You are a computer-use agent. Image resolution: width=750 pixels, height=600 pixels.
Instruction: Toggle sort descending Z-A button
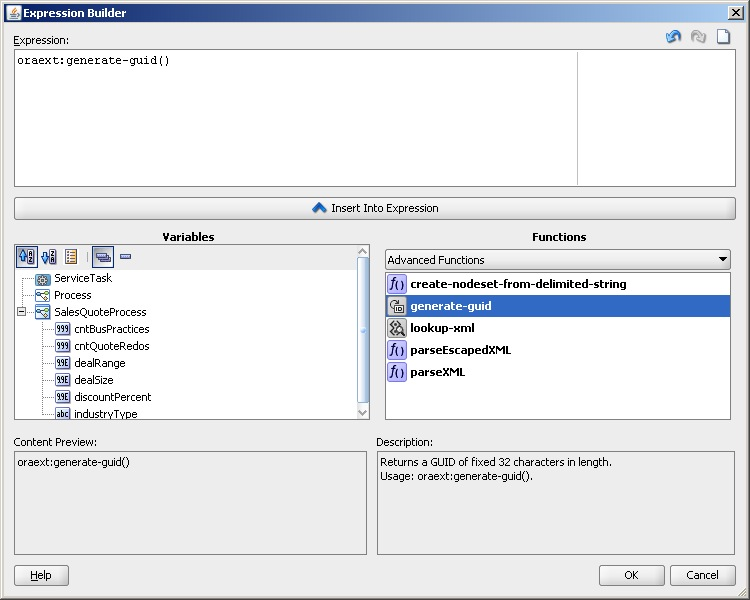[x=49, y=257]
